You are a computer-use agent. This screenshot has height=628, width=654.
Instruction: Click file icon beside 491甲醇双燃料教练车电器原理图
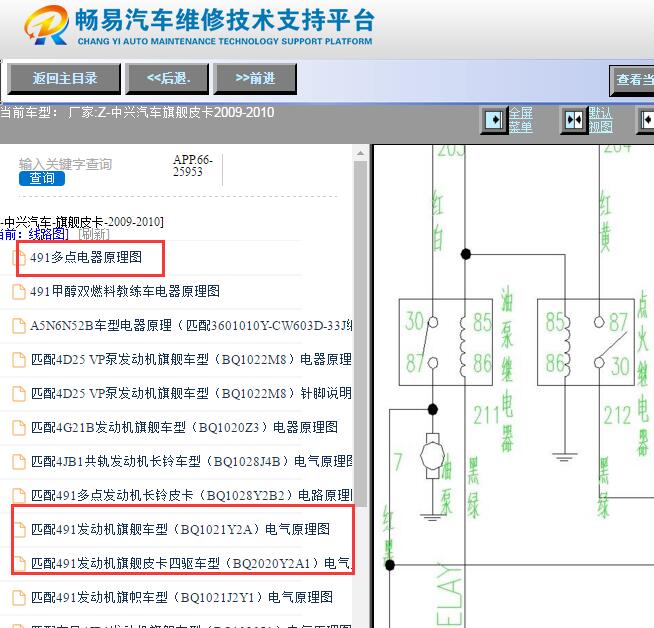point(19,292)
